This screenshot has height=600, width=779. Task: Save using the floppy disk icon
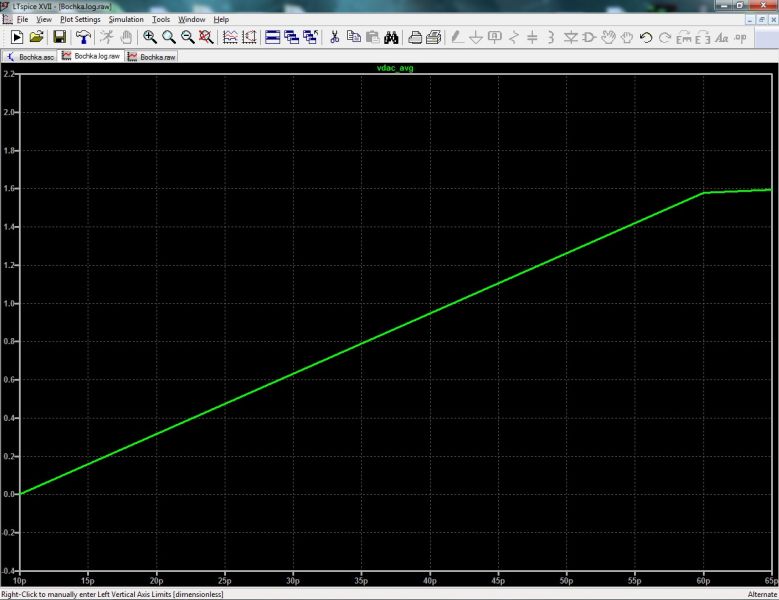[59, 37]
